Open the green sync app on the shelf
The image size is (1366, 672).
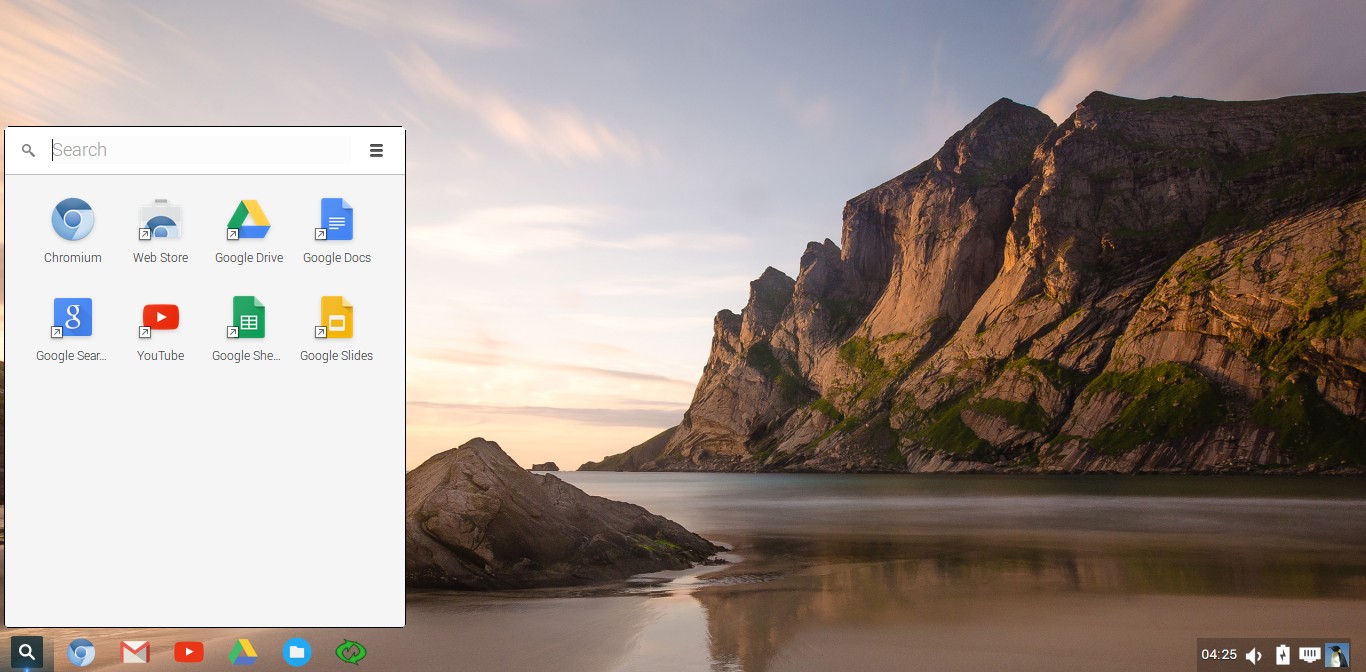[351, 653]
